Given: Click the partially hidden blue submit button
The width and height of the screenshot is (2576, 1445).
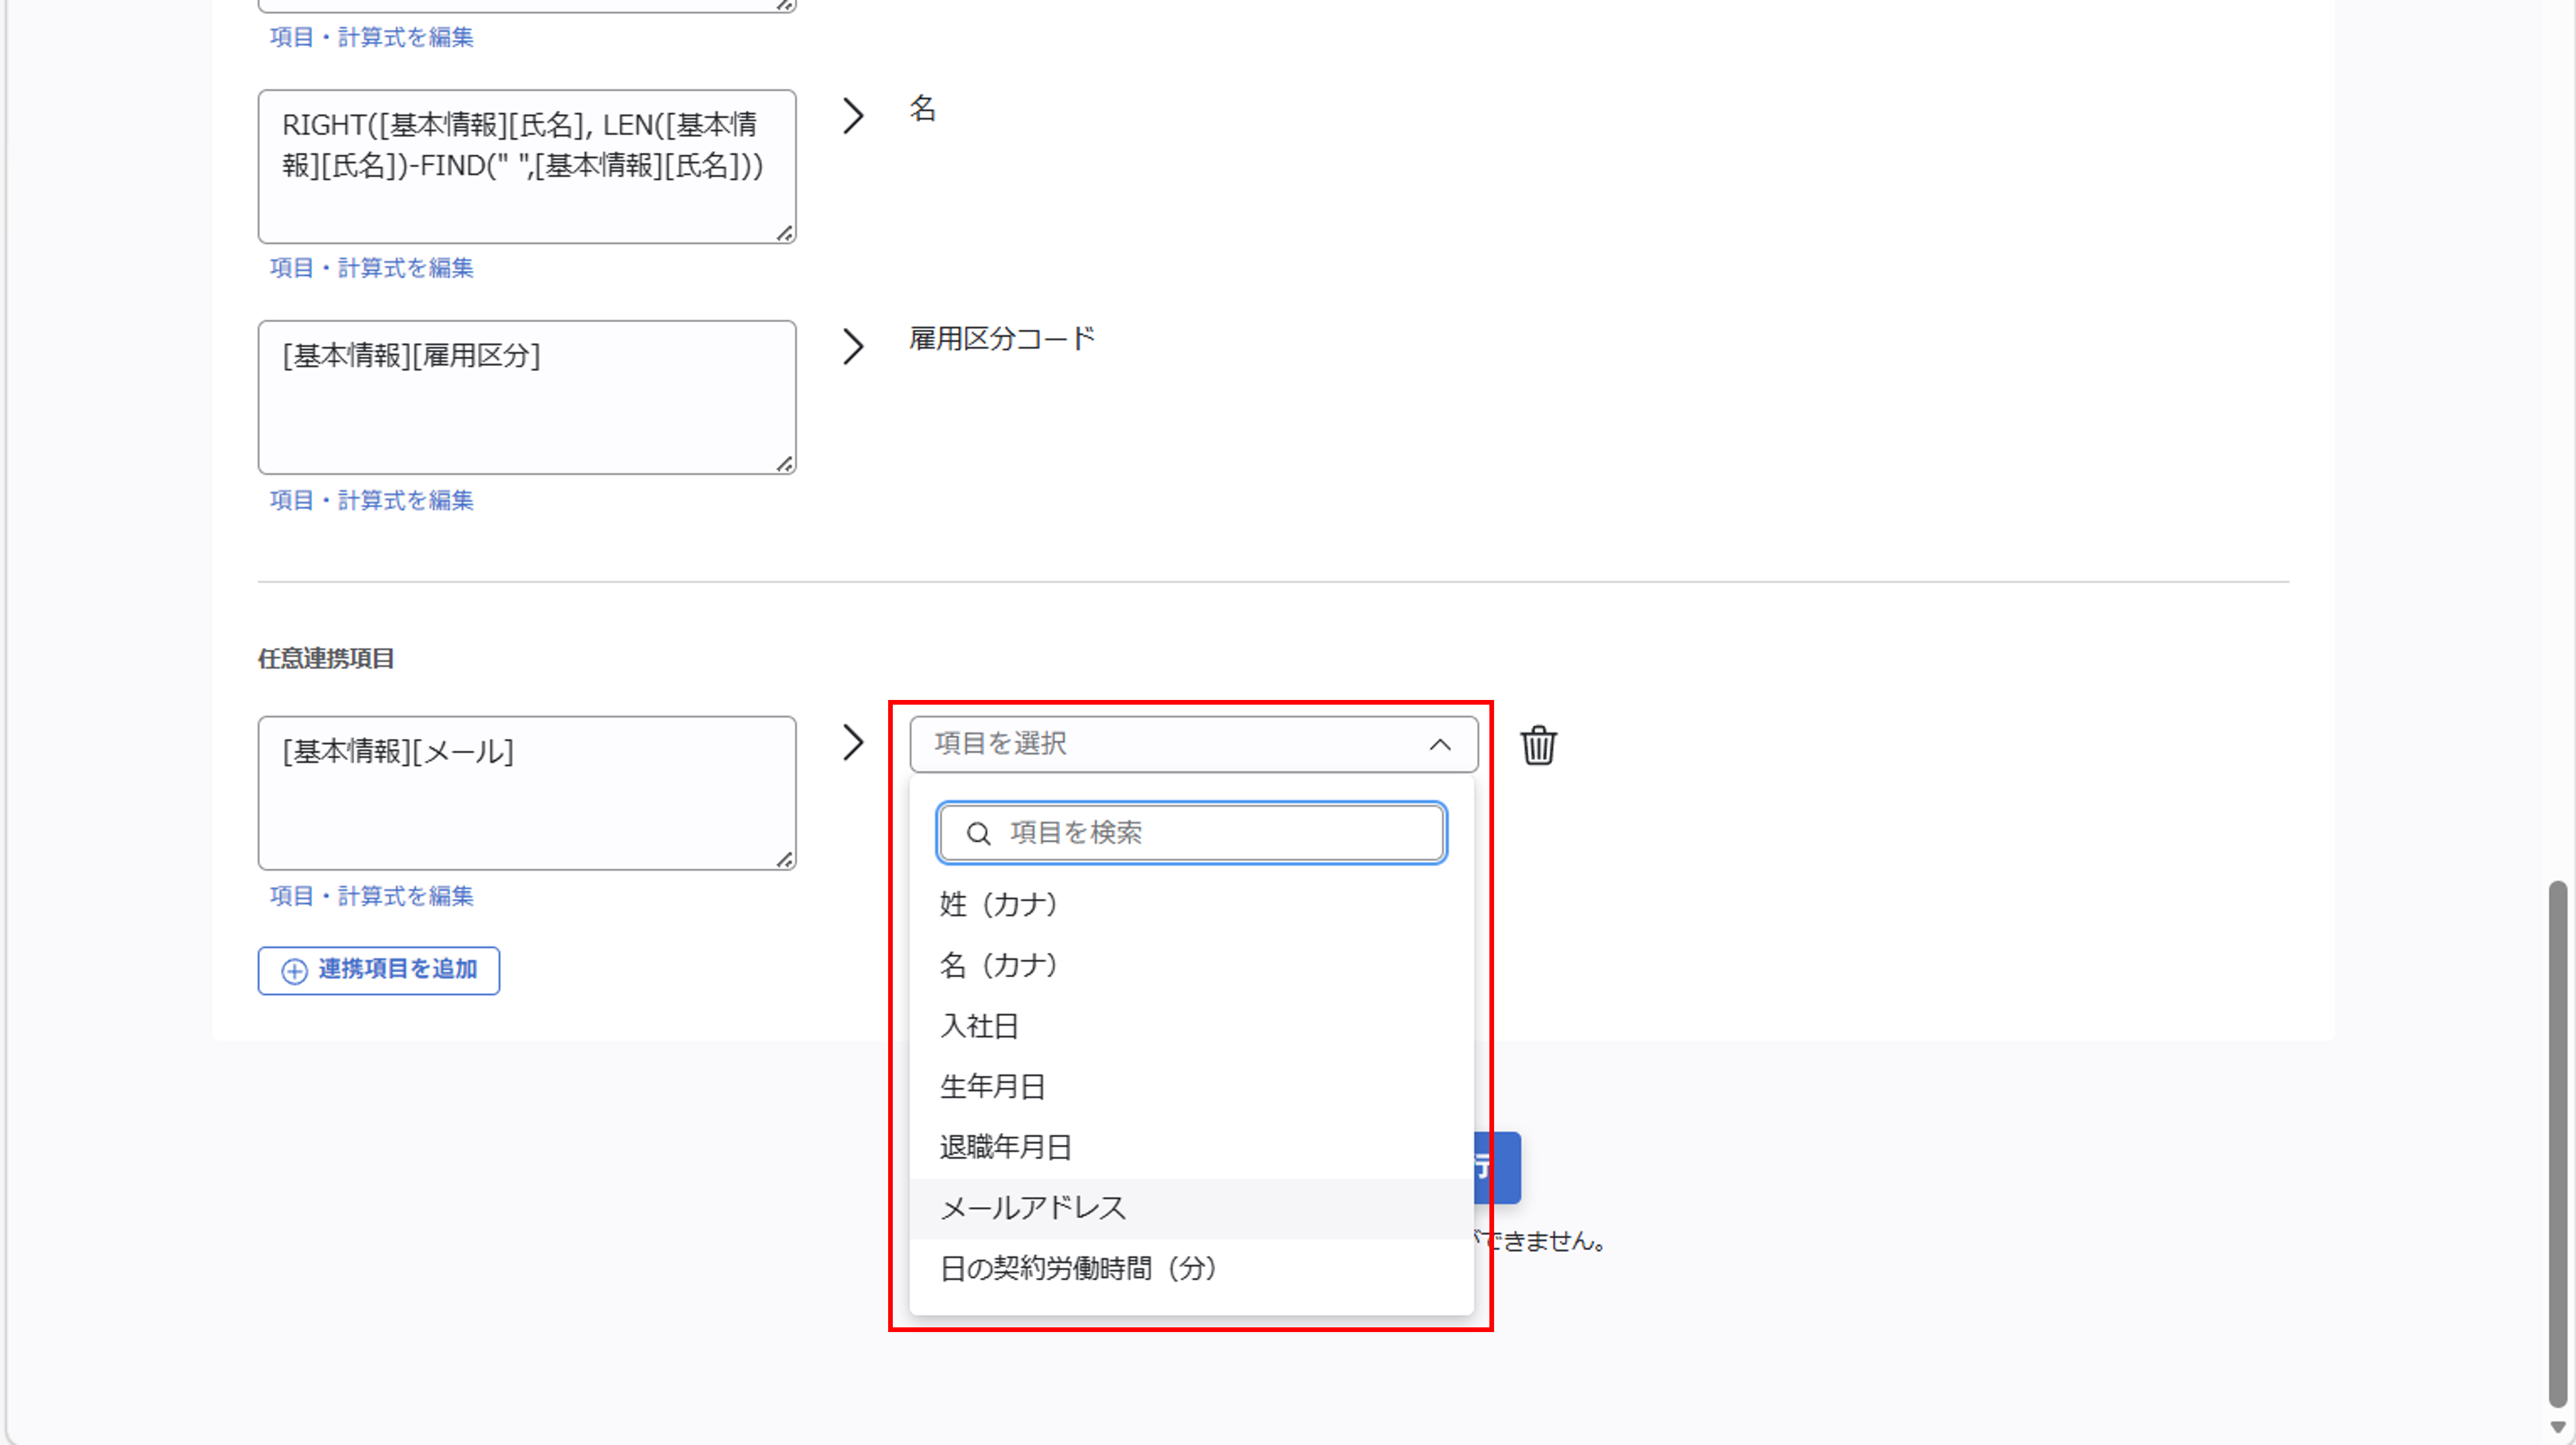Looking at the screenshot, I should coord(1497,1167).
